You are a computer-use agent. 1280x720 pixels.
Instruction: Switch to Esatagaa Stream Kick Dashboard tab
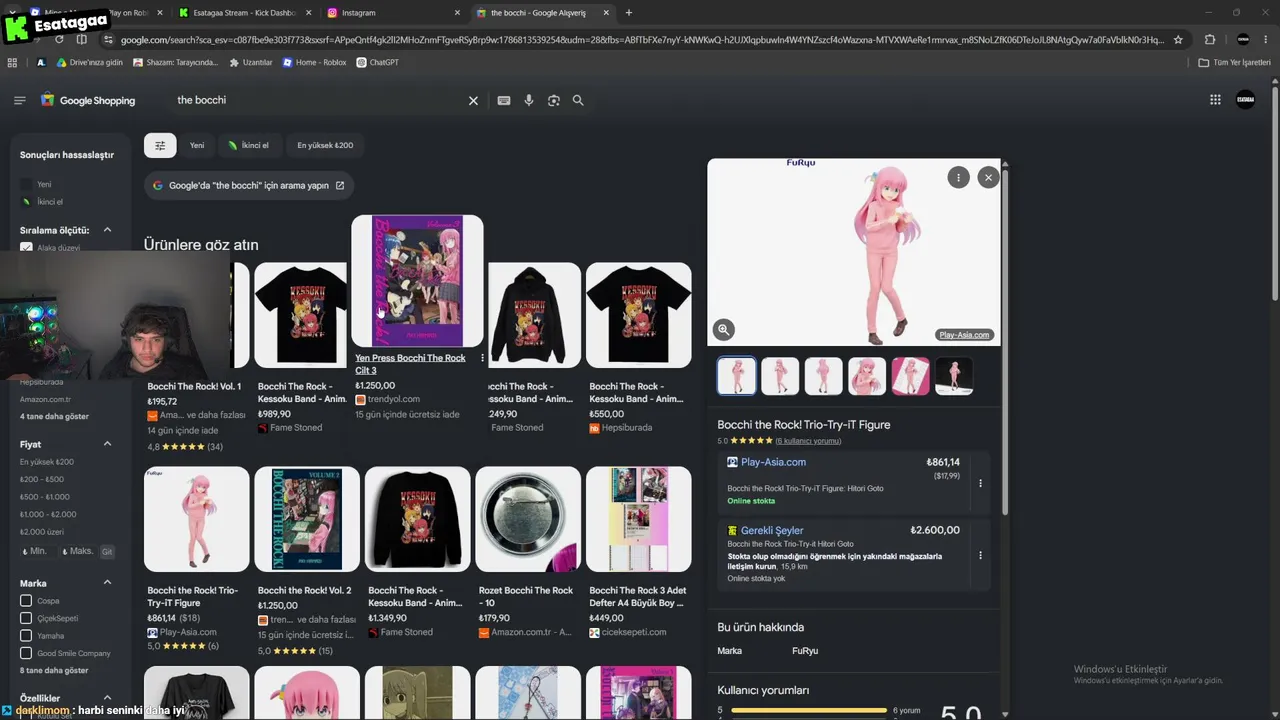pos(243,13)
